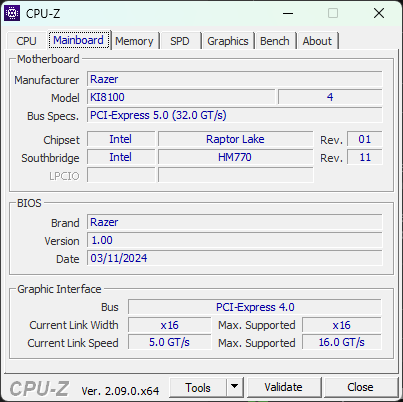This screenshot has height=402, width=403.
Task: Open the Bench tab
Action: [x=275, y=41]
